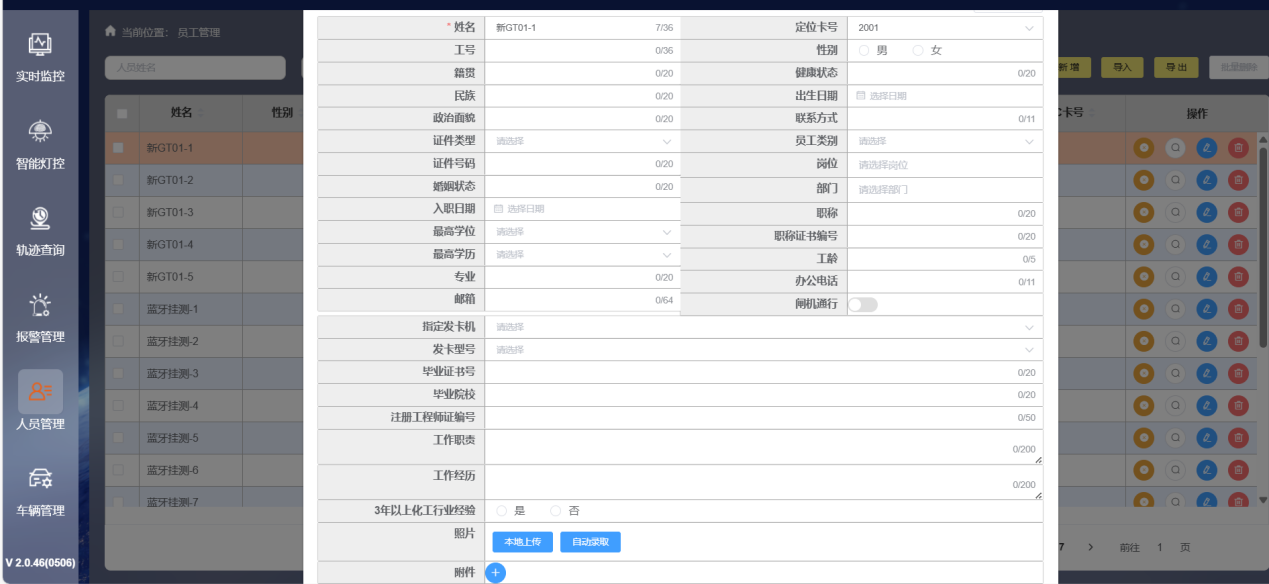
Task: Click the 本地上传 button
Action: (522, 542)
